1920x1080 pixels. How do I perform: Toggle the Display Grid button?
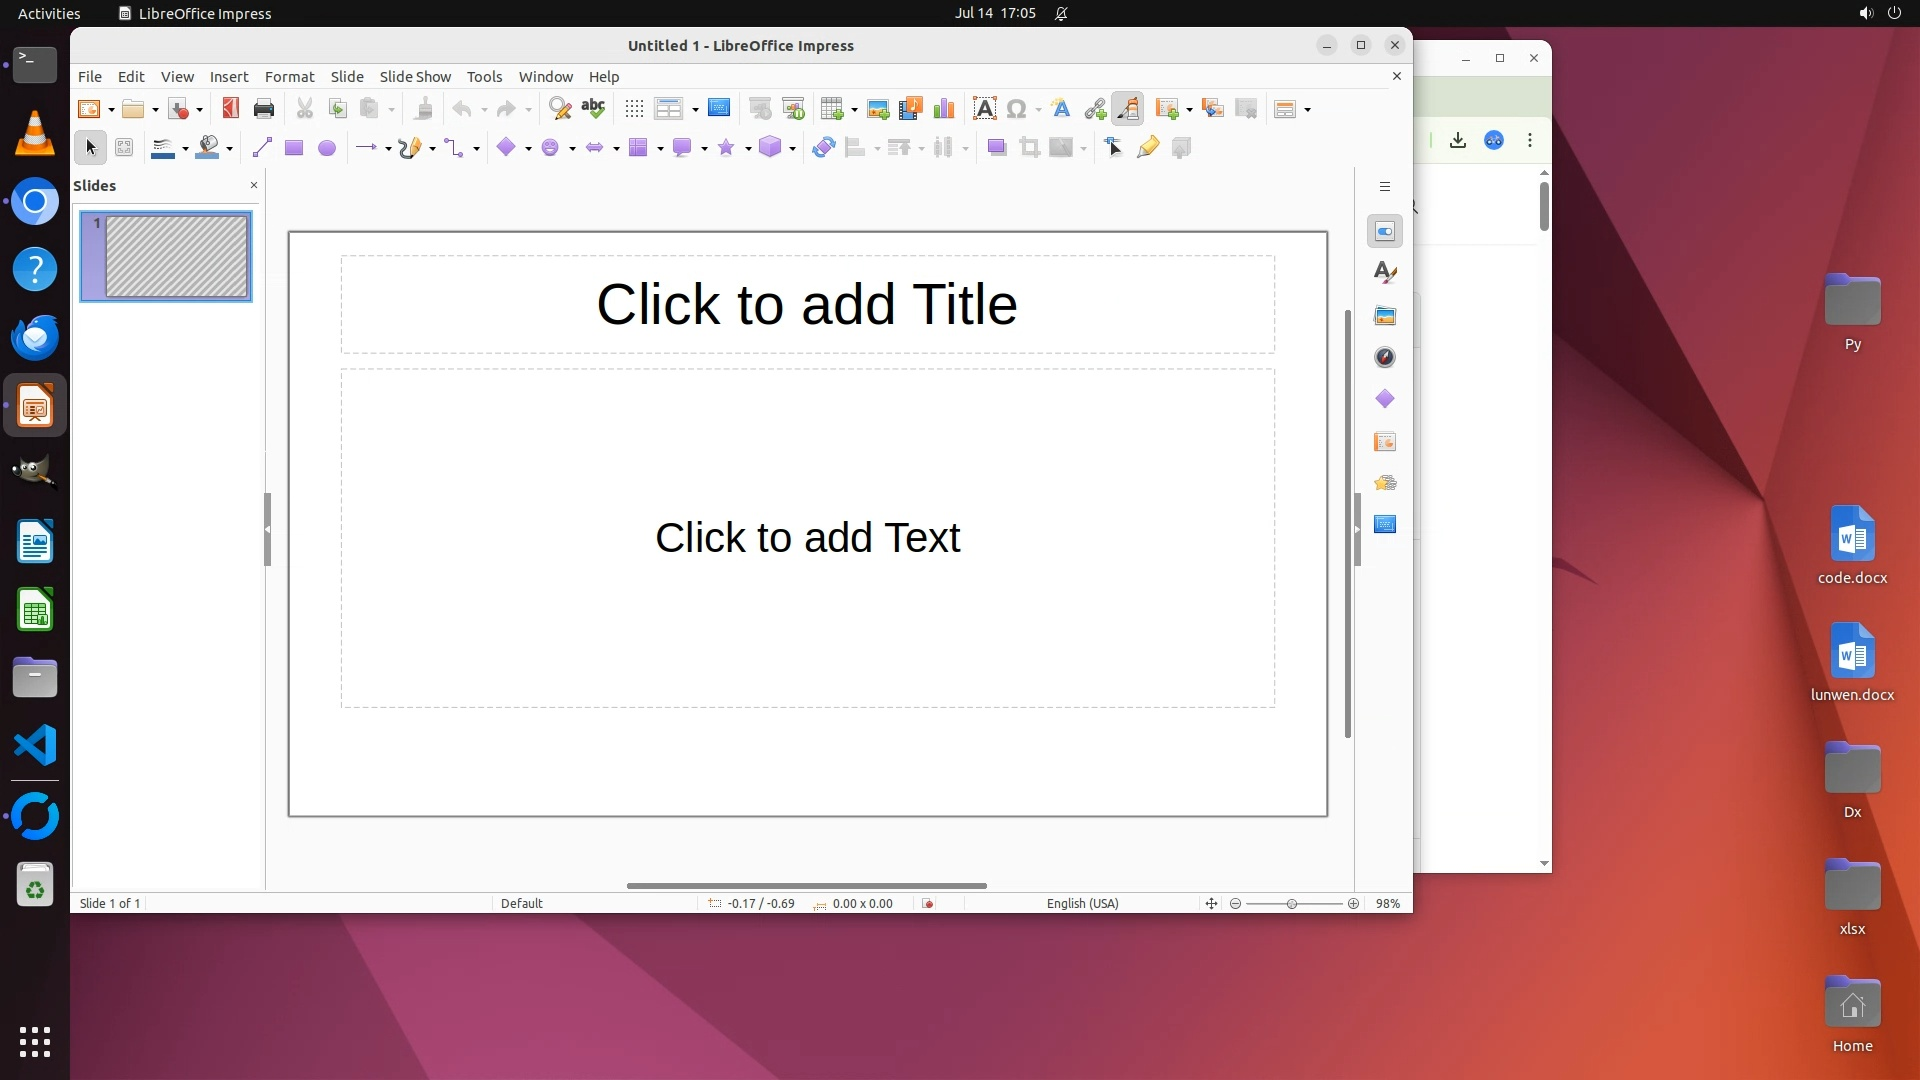pos(634,109)
